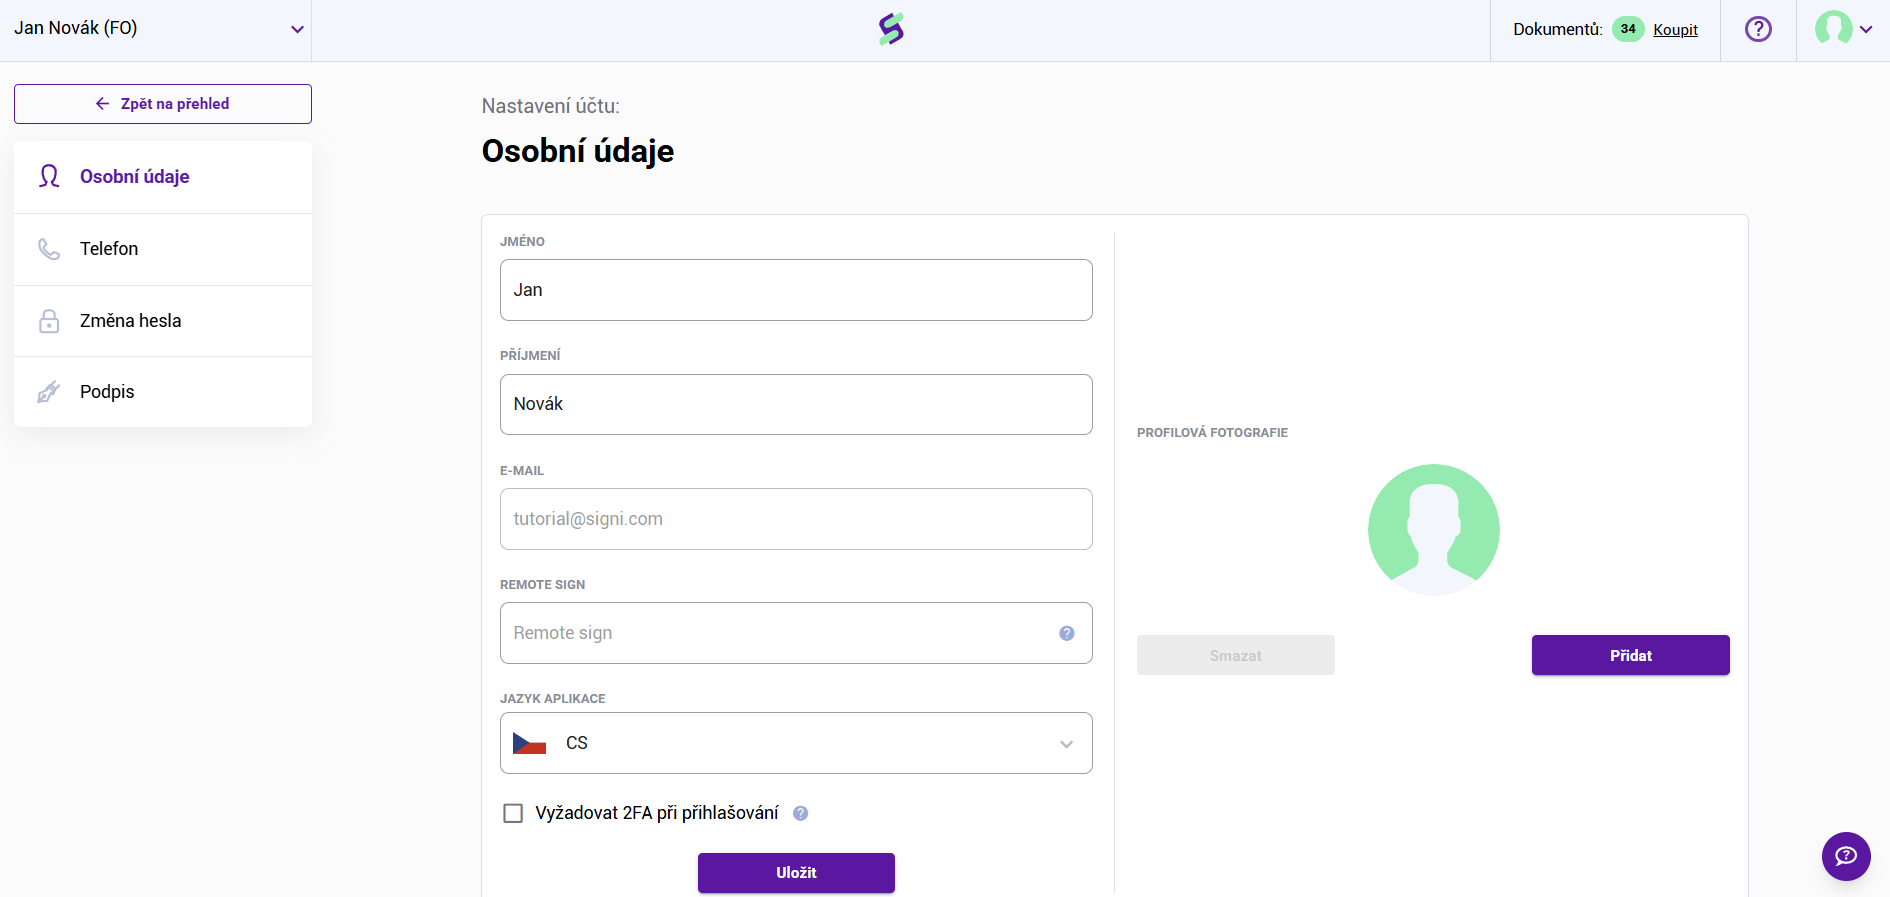Image resolution: width=1890 pixels, height=897 pixels.
Task: Click the Přidat photo button
Action: coord(1631,655)
